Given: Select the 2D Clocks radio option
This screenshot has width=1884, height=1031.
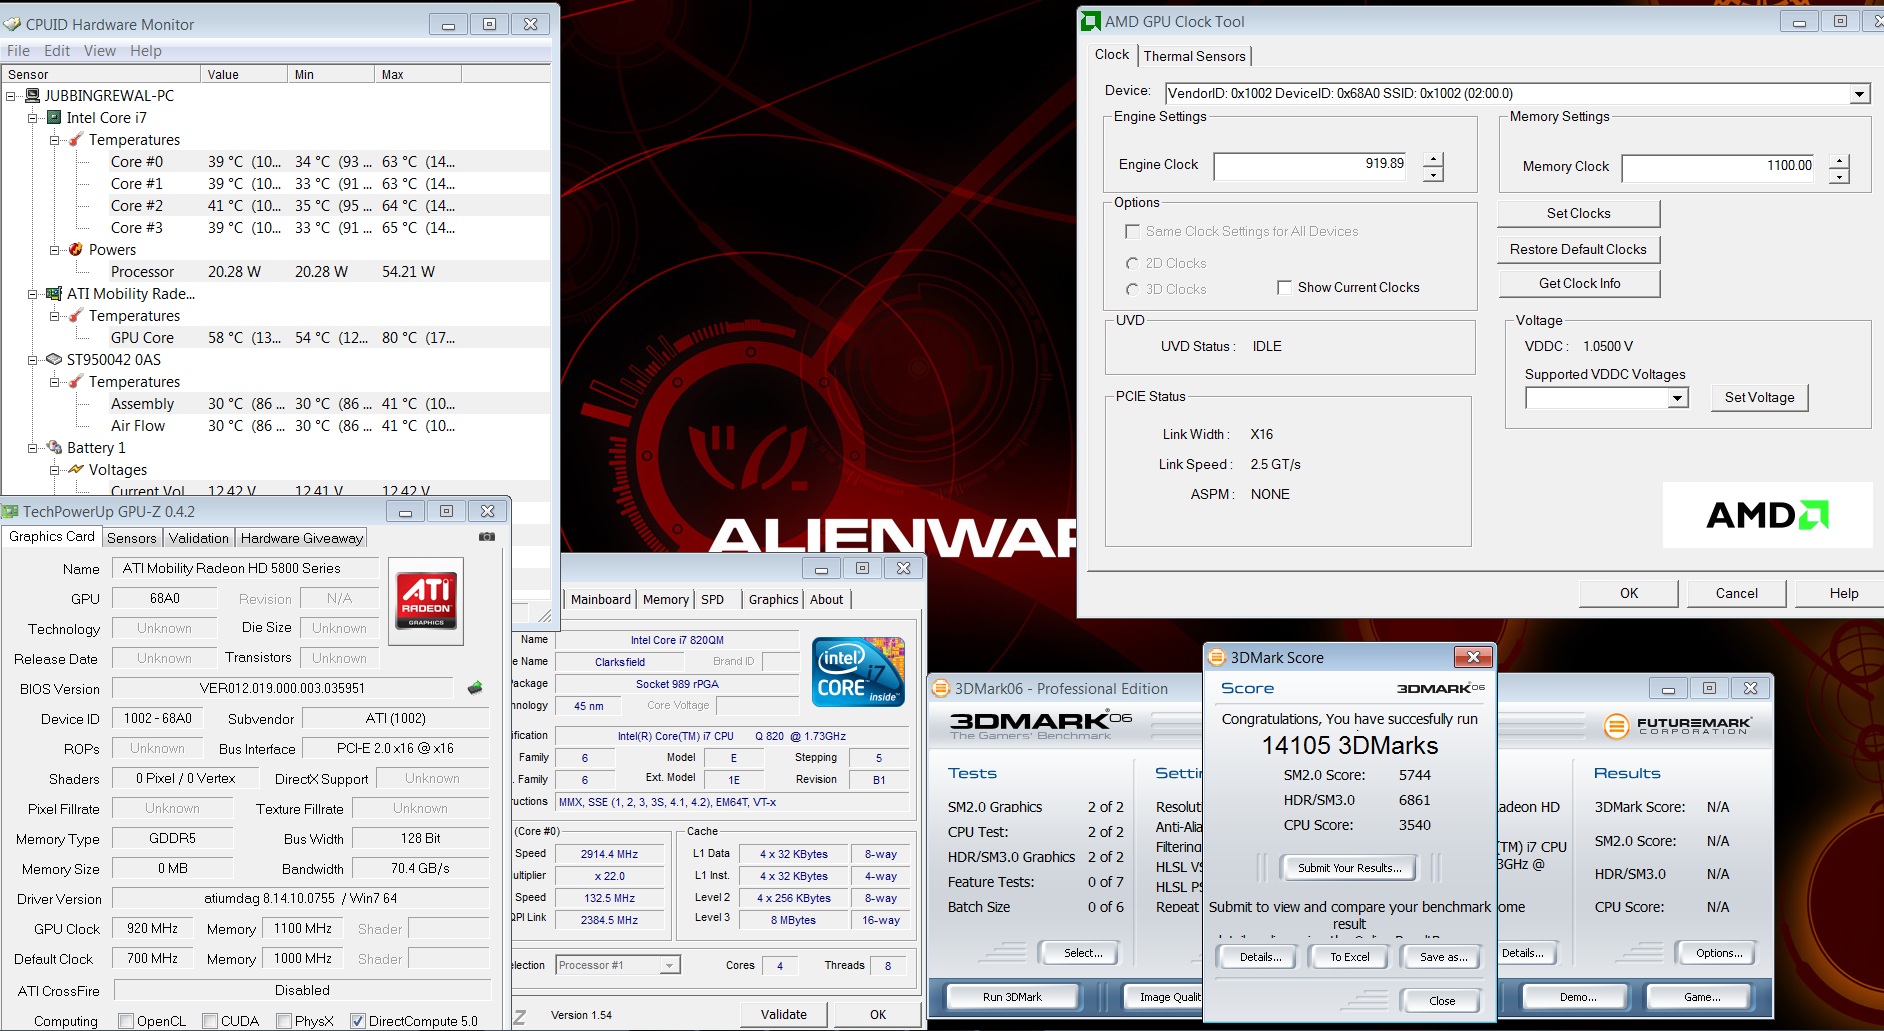Looking at the screenshot, I should click(x=1133, y=263).
